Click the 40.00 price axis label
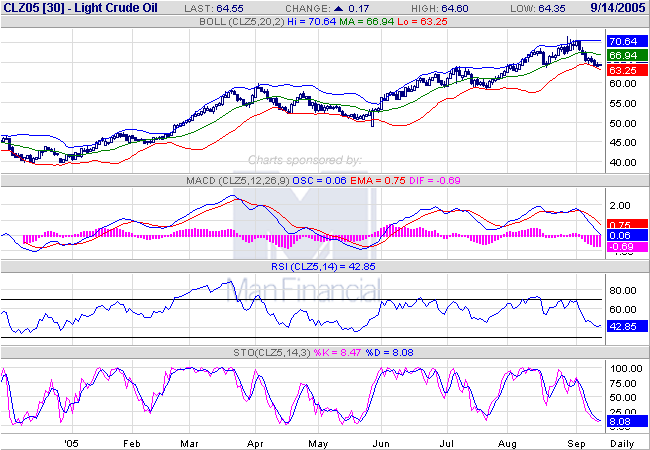Screen dimensions: 650x450 point(623,162)
